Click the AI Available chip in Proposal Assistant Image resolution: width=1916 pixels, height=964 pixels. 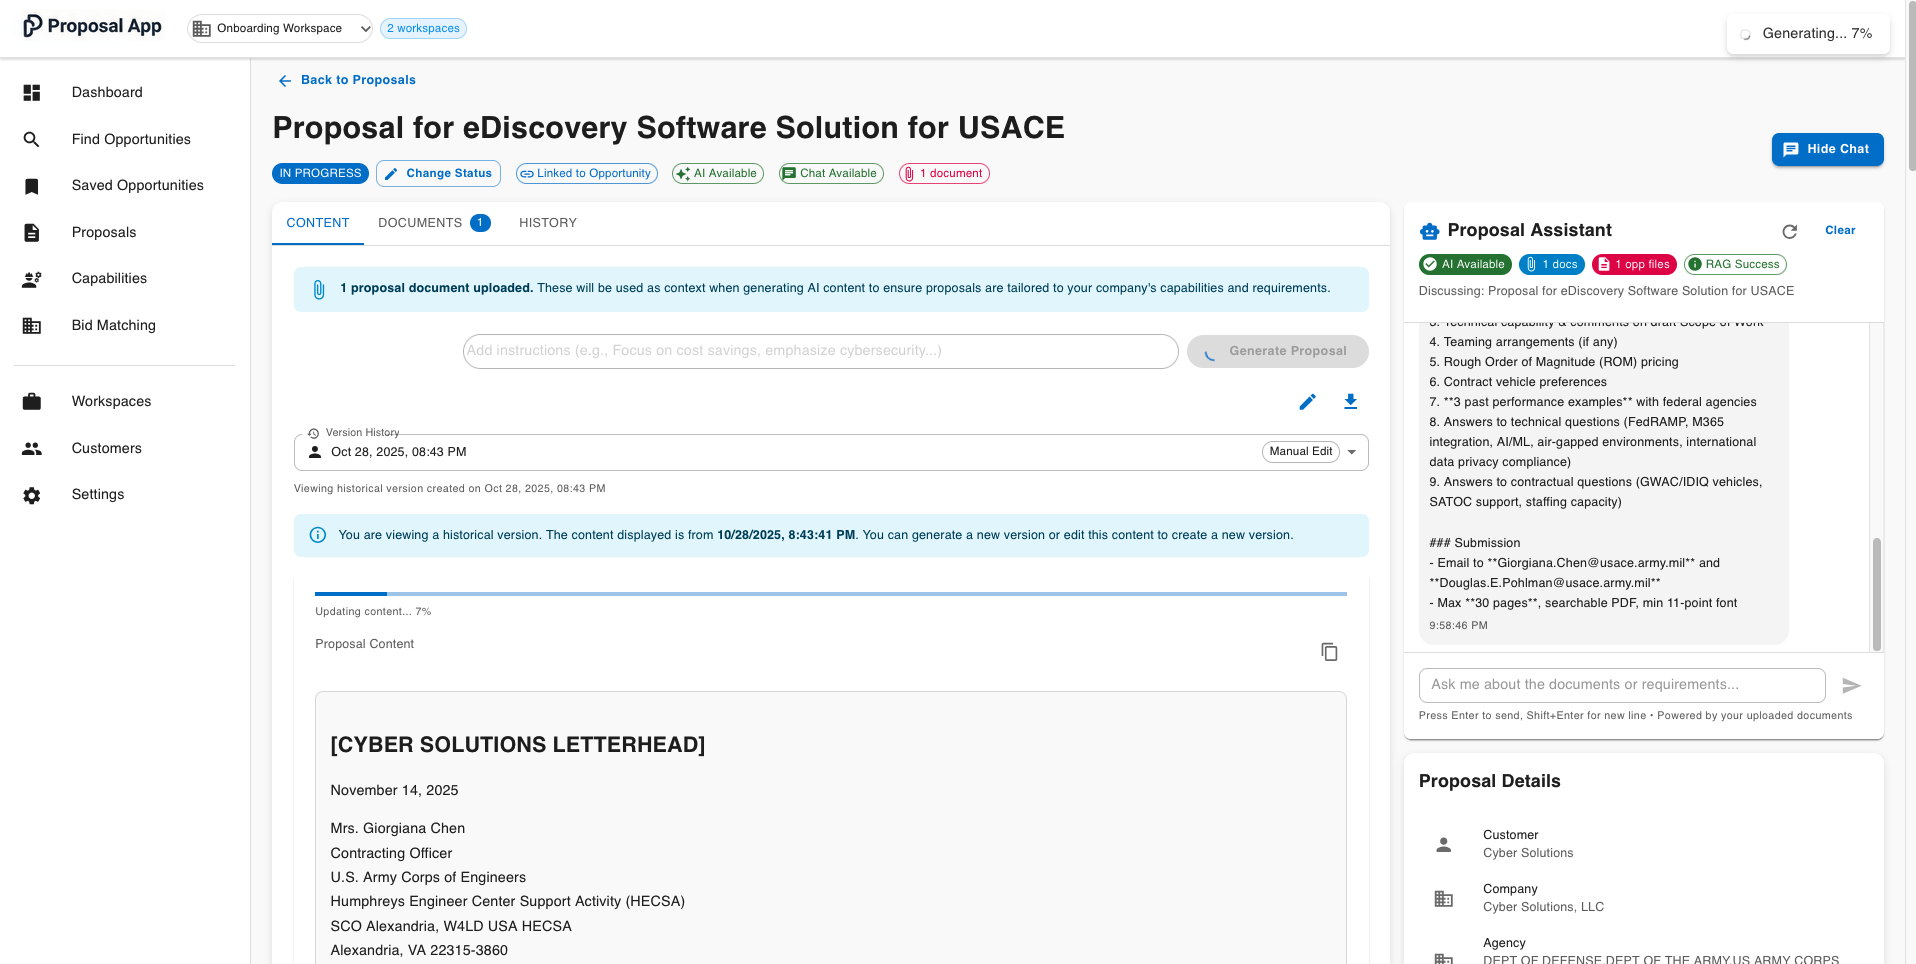[1465, 265]
